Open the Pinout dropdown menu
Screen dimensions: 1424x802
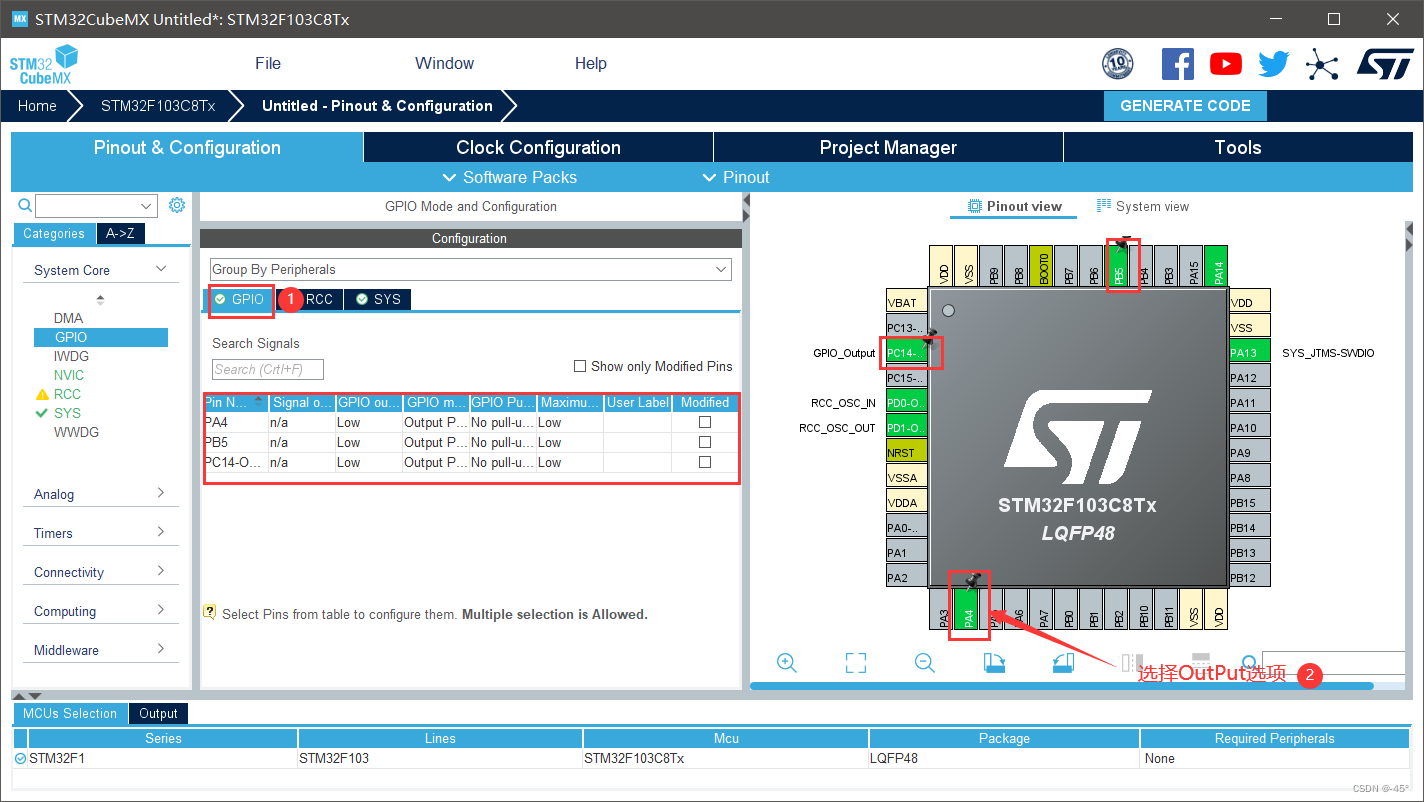click(736, 177)
